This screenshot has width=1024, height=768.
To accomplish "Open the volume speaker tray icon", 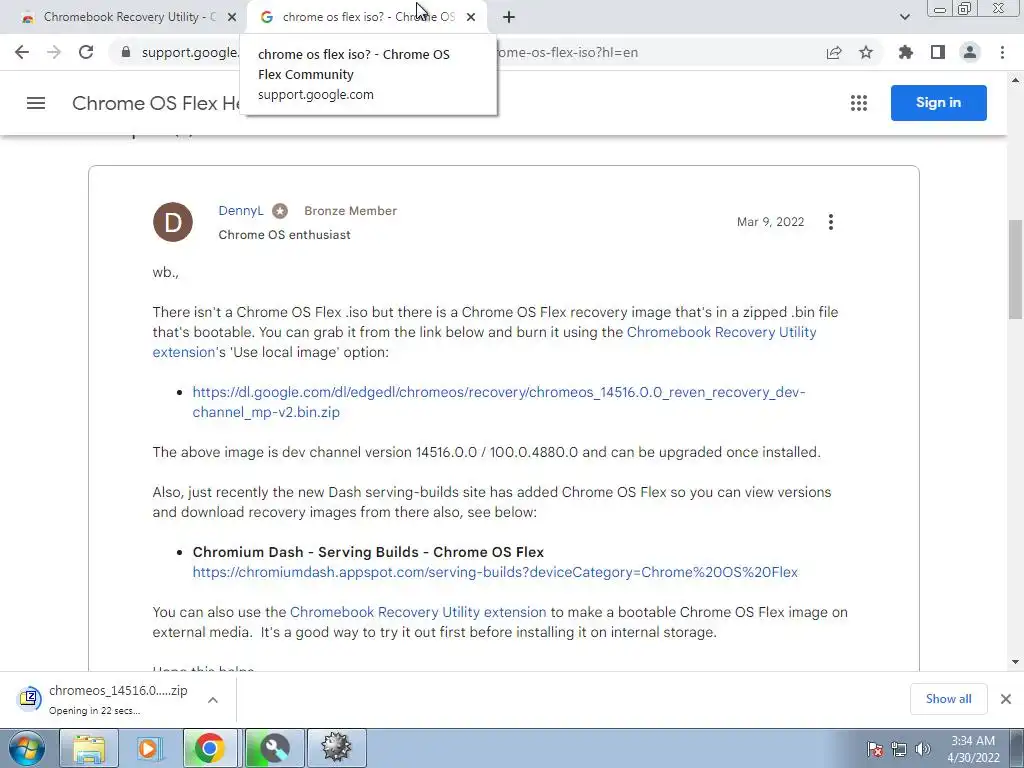I will click(923, 749).
